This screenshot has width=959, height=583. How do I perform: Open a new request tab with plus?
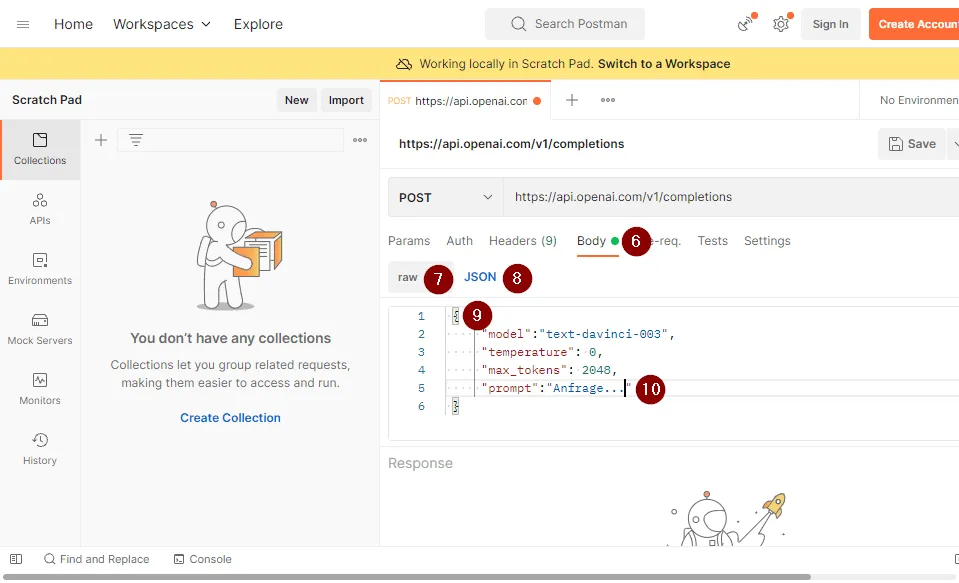click(572, 100)
